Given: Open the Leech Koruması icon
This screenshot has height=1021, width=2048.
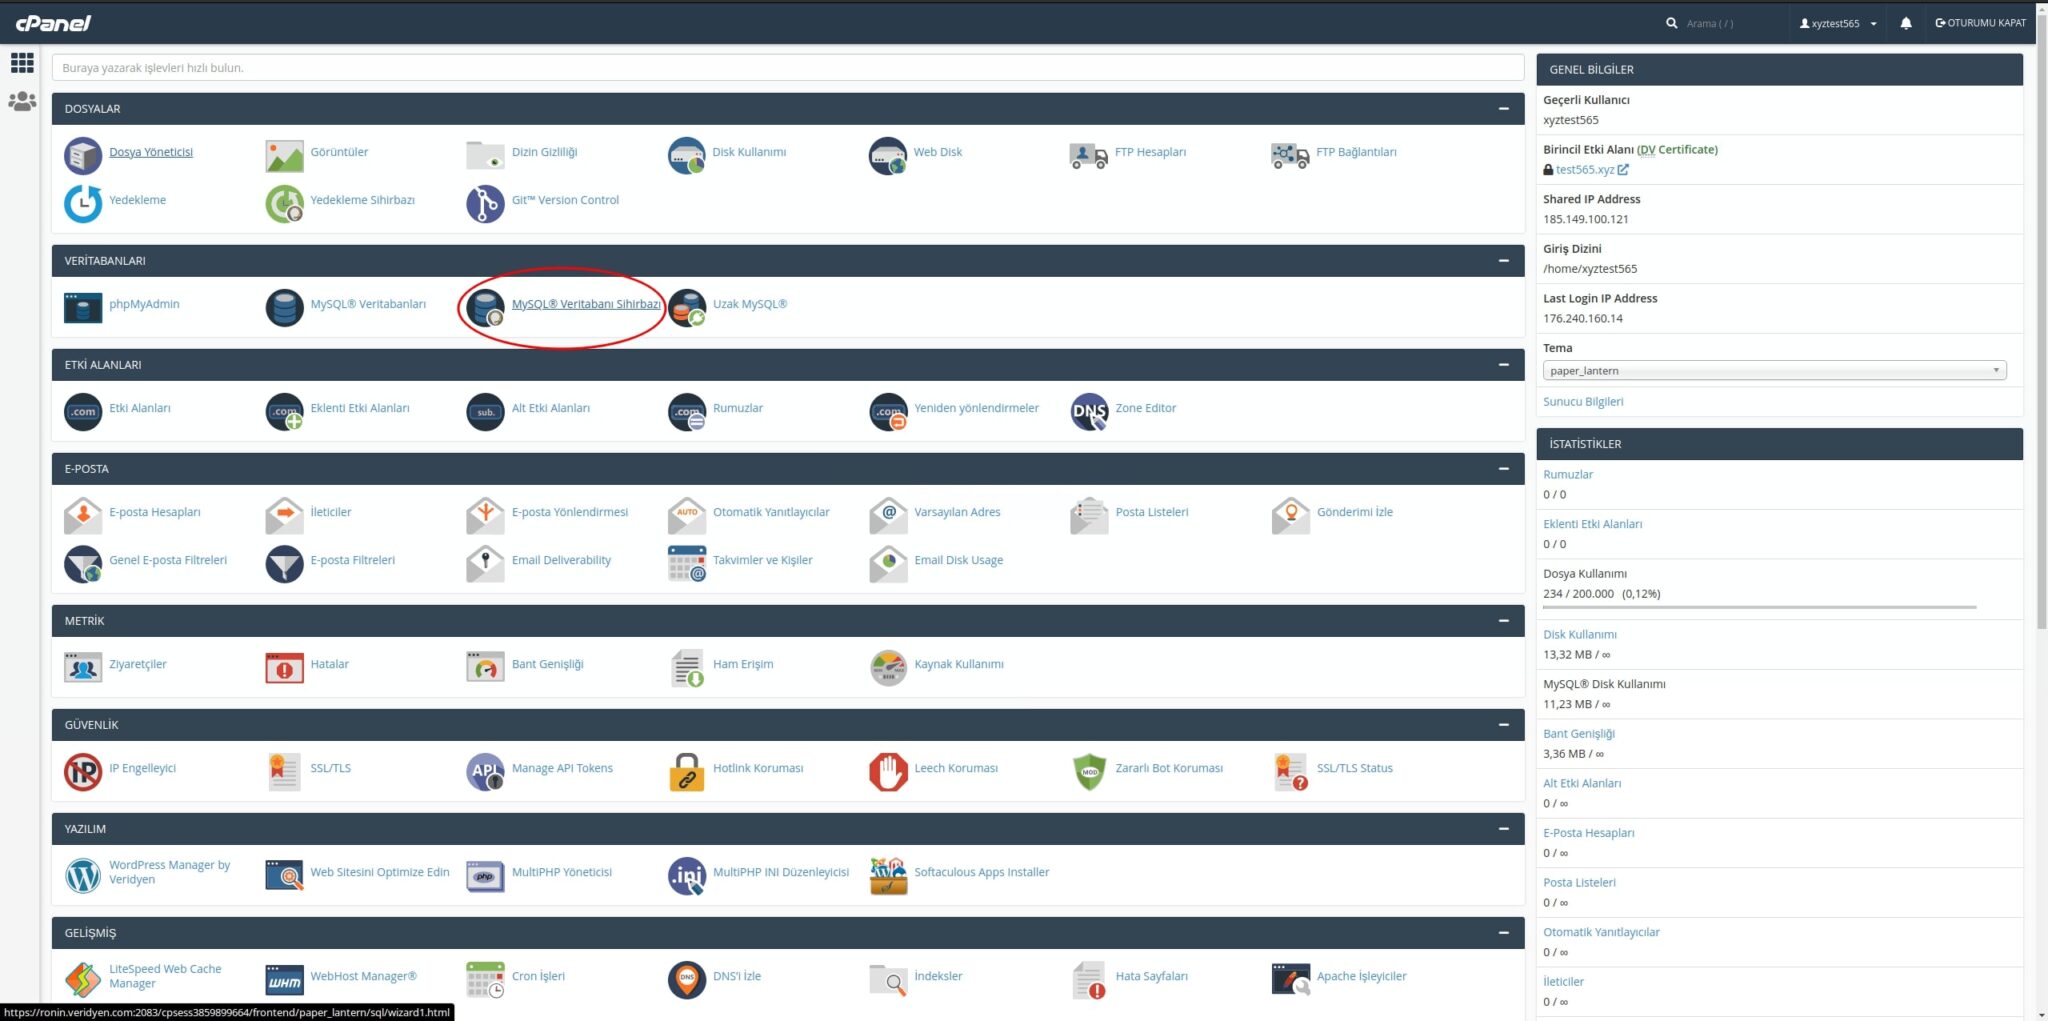Looking at the screenshot, I should click(x=888, y=772).
